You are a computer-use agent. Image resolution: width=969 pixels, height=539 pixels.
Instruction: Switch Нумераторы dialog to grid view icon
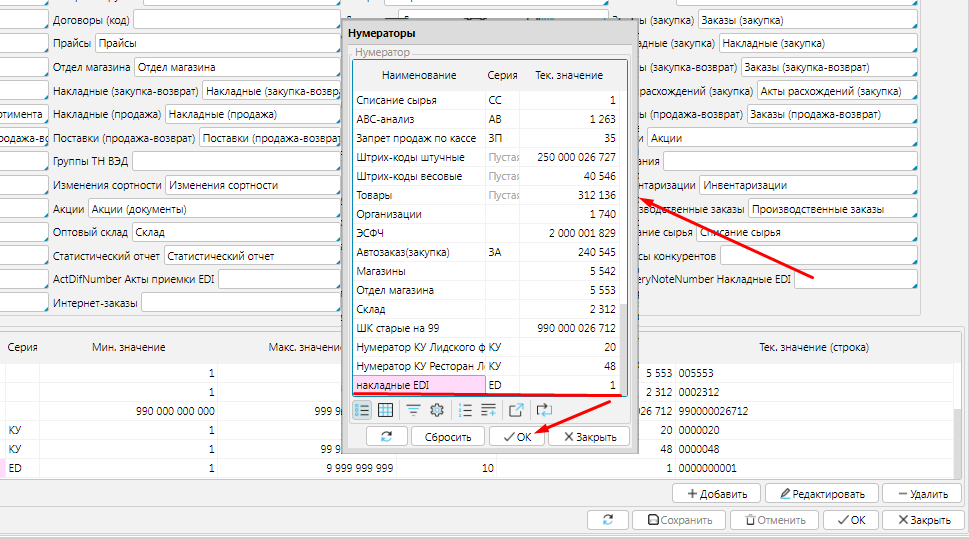pyautogui.click(x=385, y=409)
